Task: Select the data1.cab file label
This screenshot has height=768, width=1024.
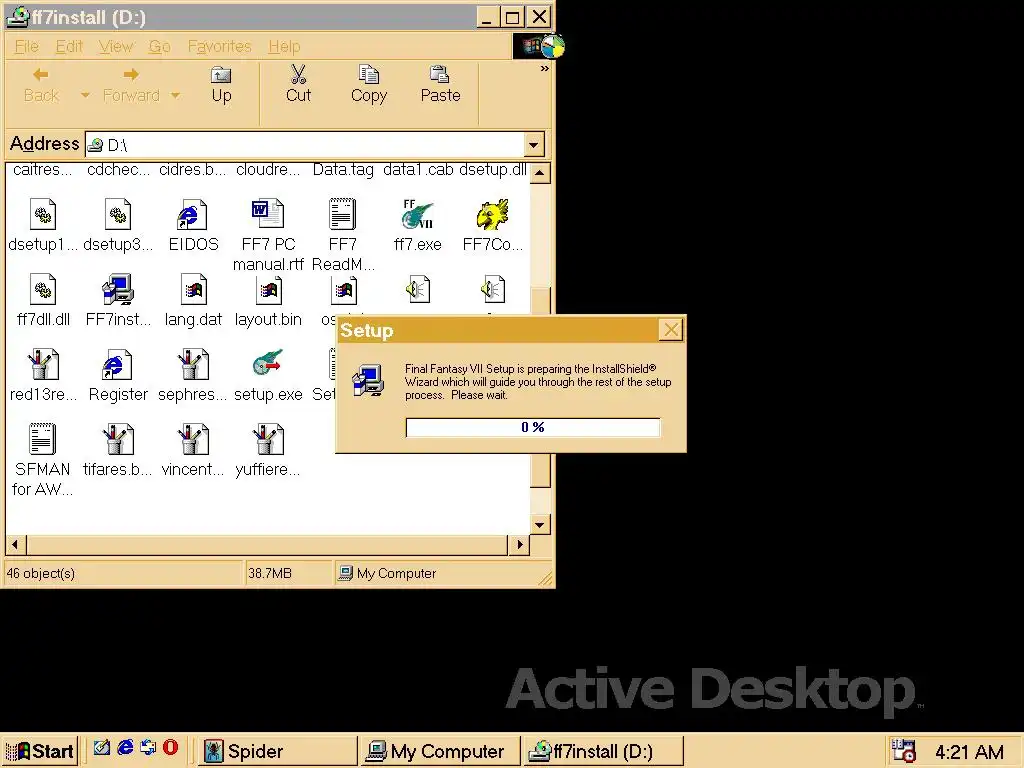Action: [418, 170]
